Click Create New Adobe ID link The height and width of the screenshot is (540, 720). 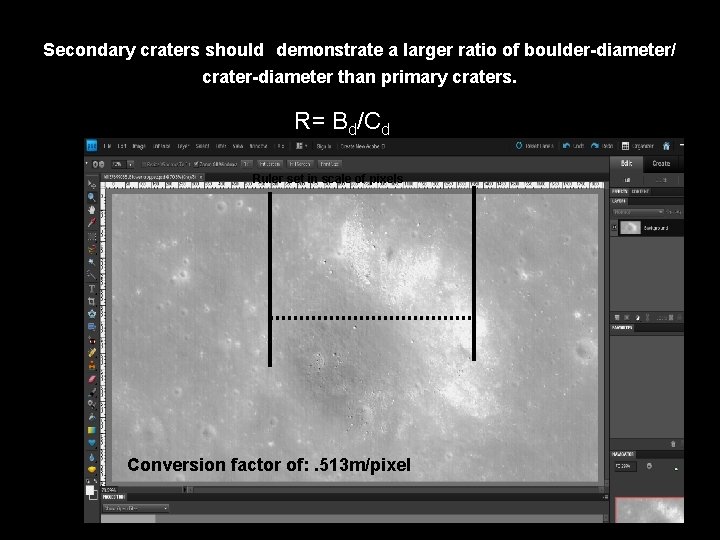tap(362, 146)
